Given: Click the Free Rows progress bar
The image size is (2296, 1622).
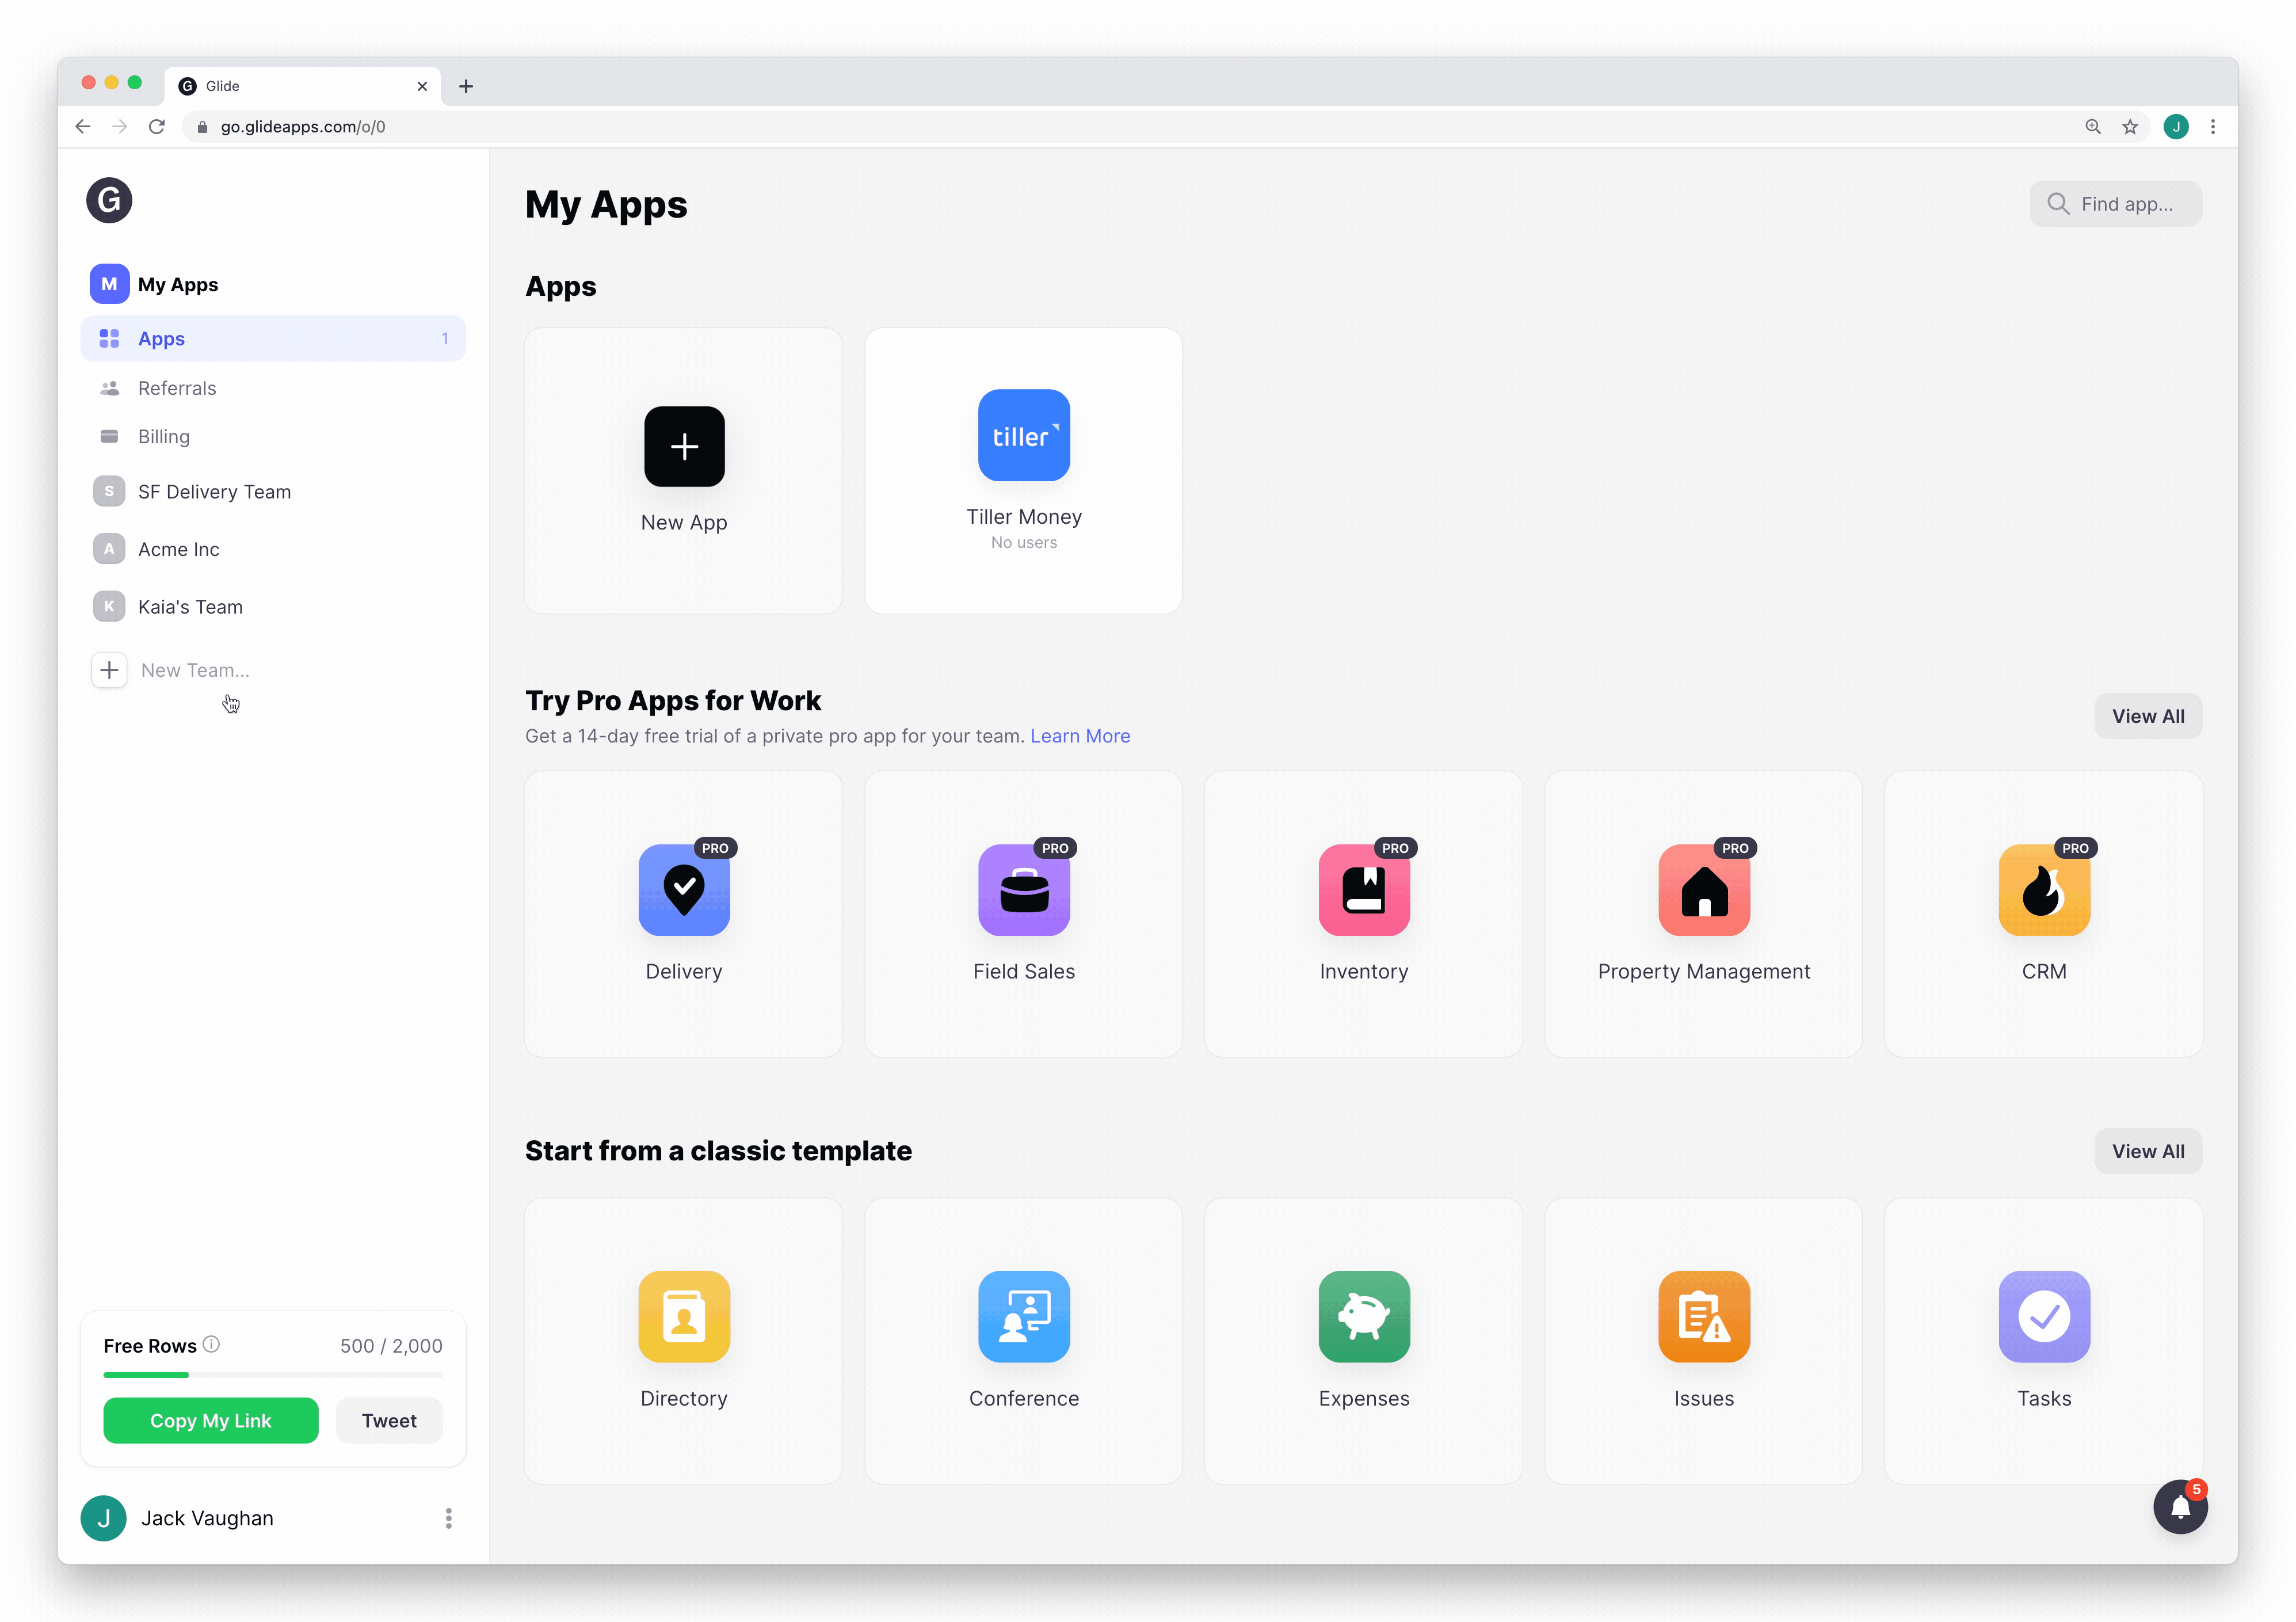Looking at the screenshot, I should coord(272,1375).
